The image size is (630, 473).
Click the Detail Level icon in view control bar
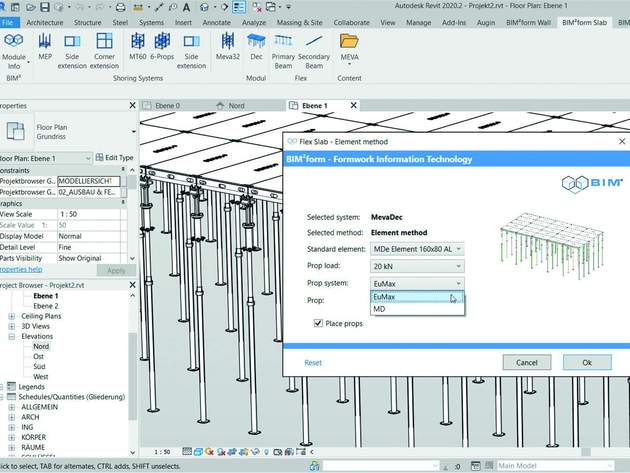(x=187, y=452)
